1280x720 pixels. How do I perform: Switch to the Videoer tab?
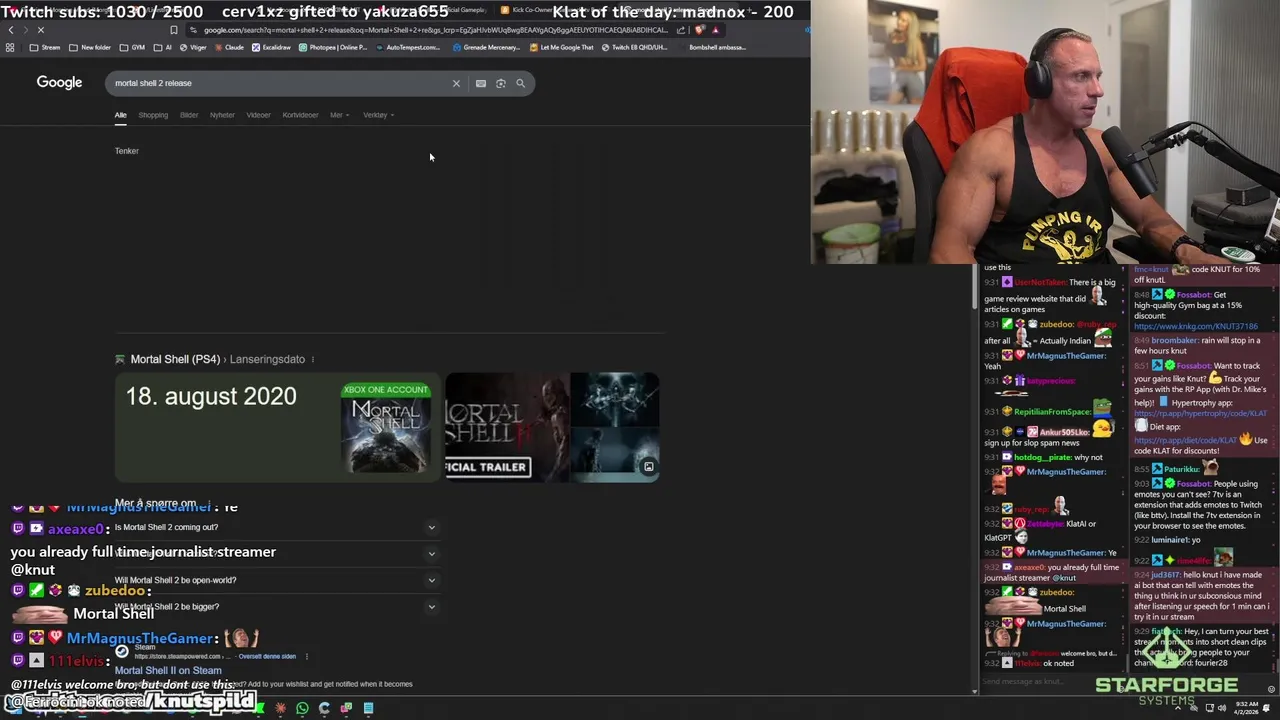pyautogui.click(x=258, y=115)
